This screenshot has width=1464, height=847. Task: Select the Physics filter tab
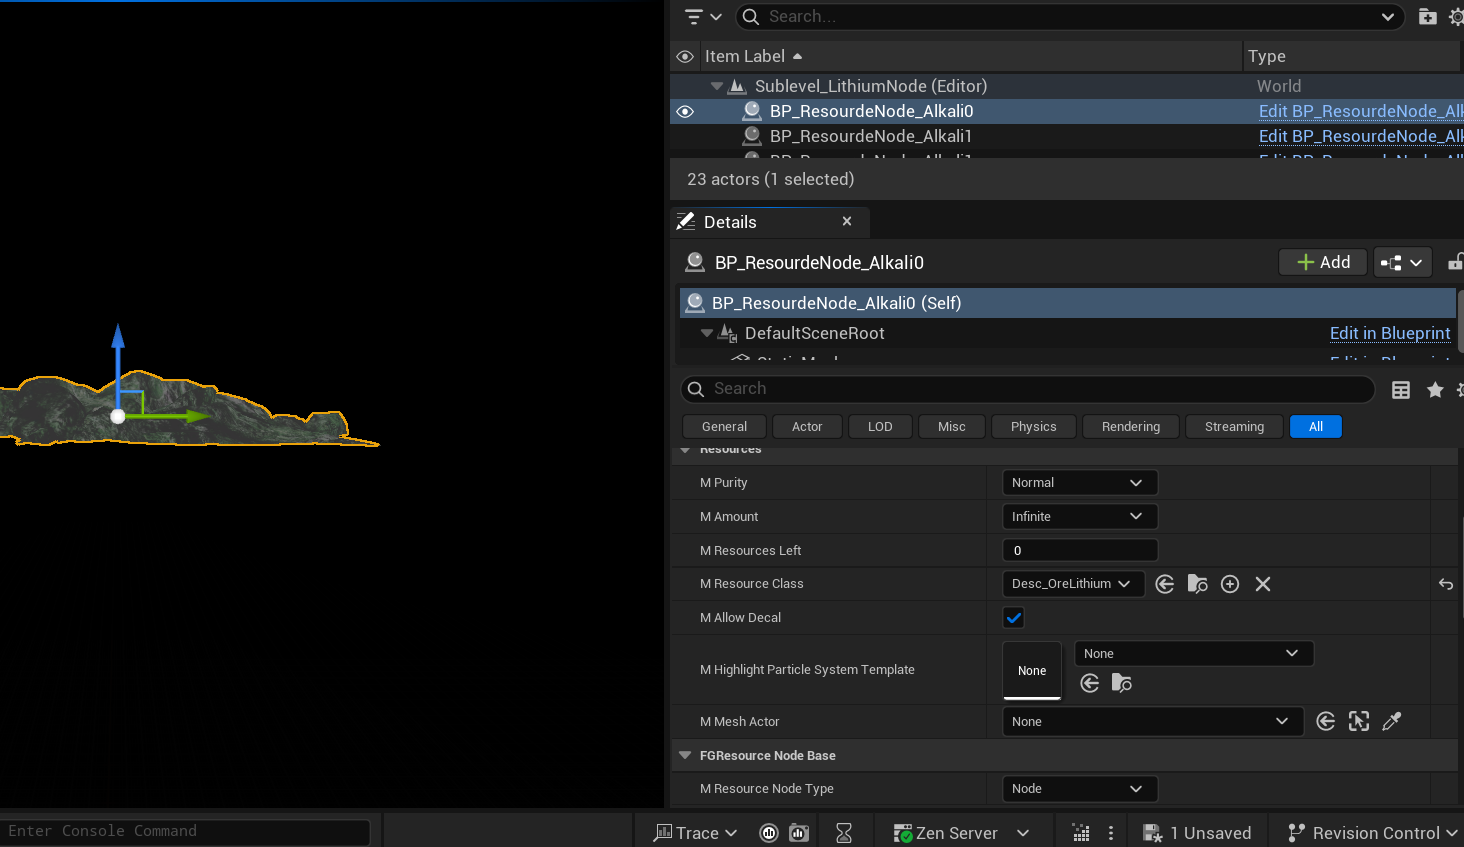point(1034,427)
